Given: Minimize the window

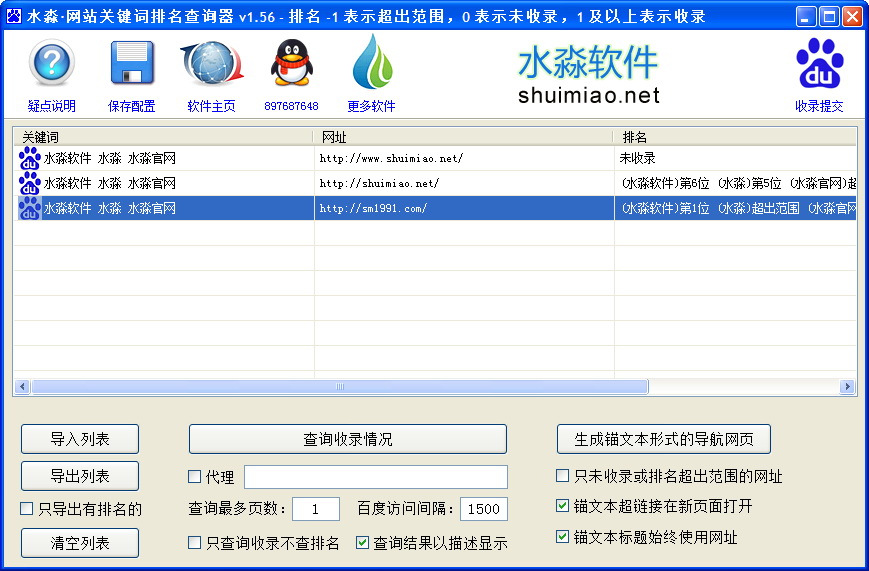Looking at the screenshot, I should click(x=806, y=17).
